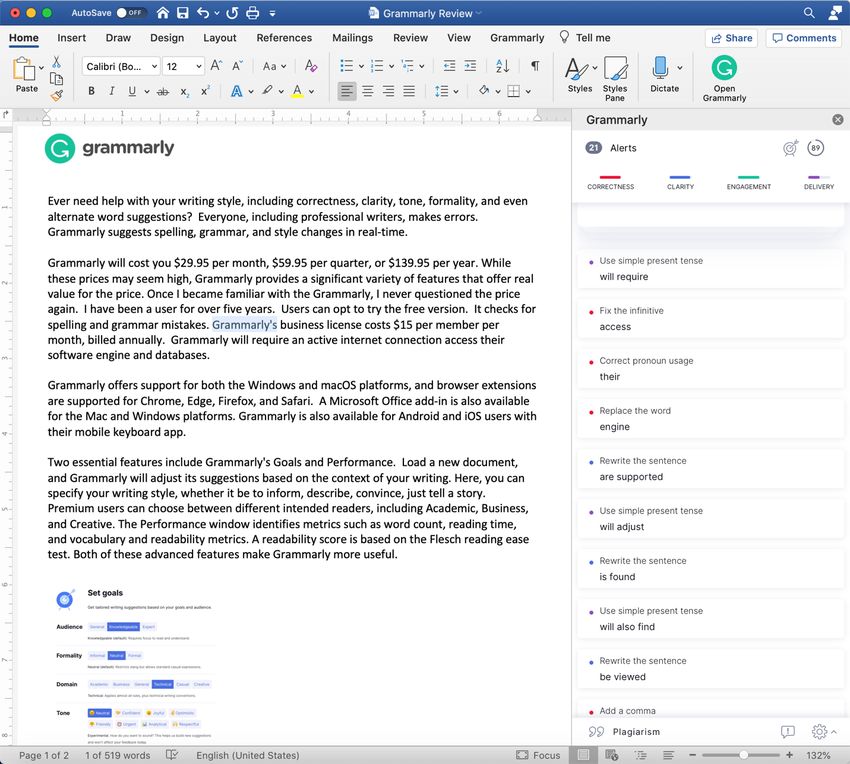Click the Redo icon in title bar
Viewport: 850px width, 764px height.
(x=232, y=12)
